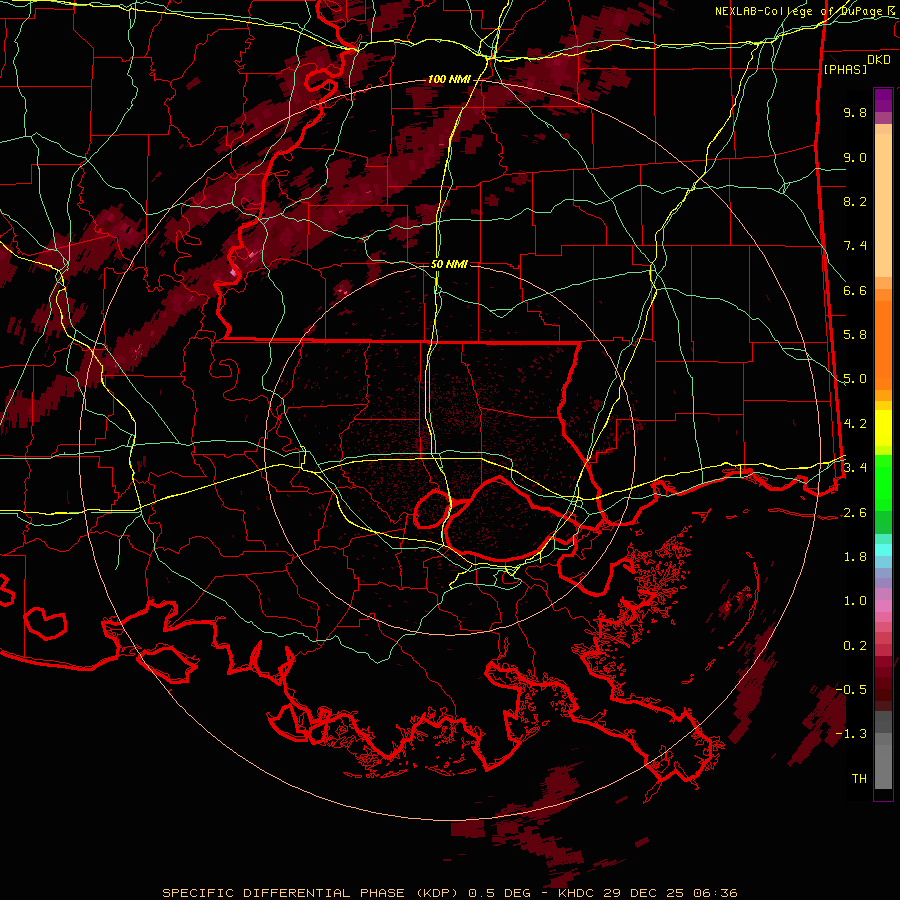This screenshot has width=900, height=900.
Task: Click the "1.0" value on the color scale
Action: (855, 601)
